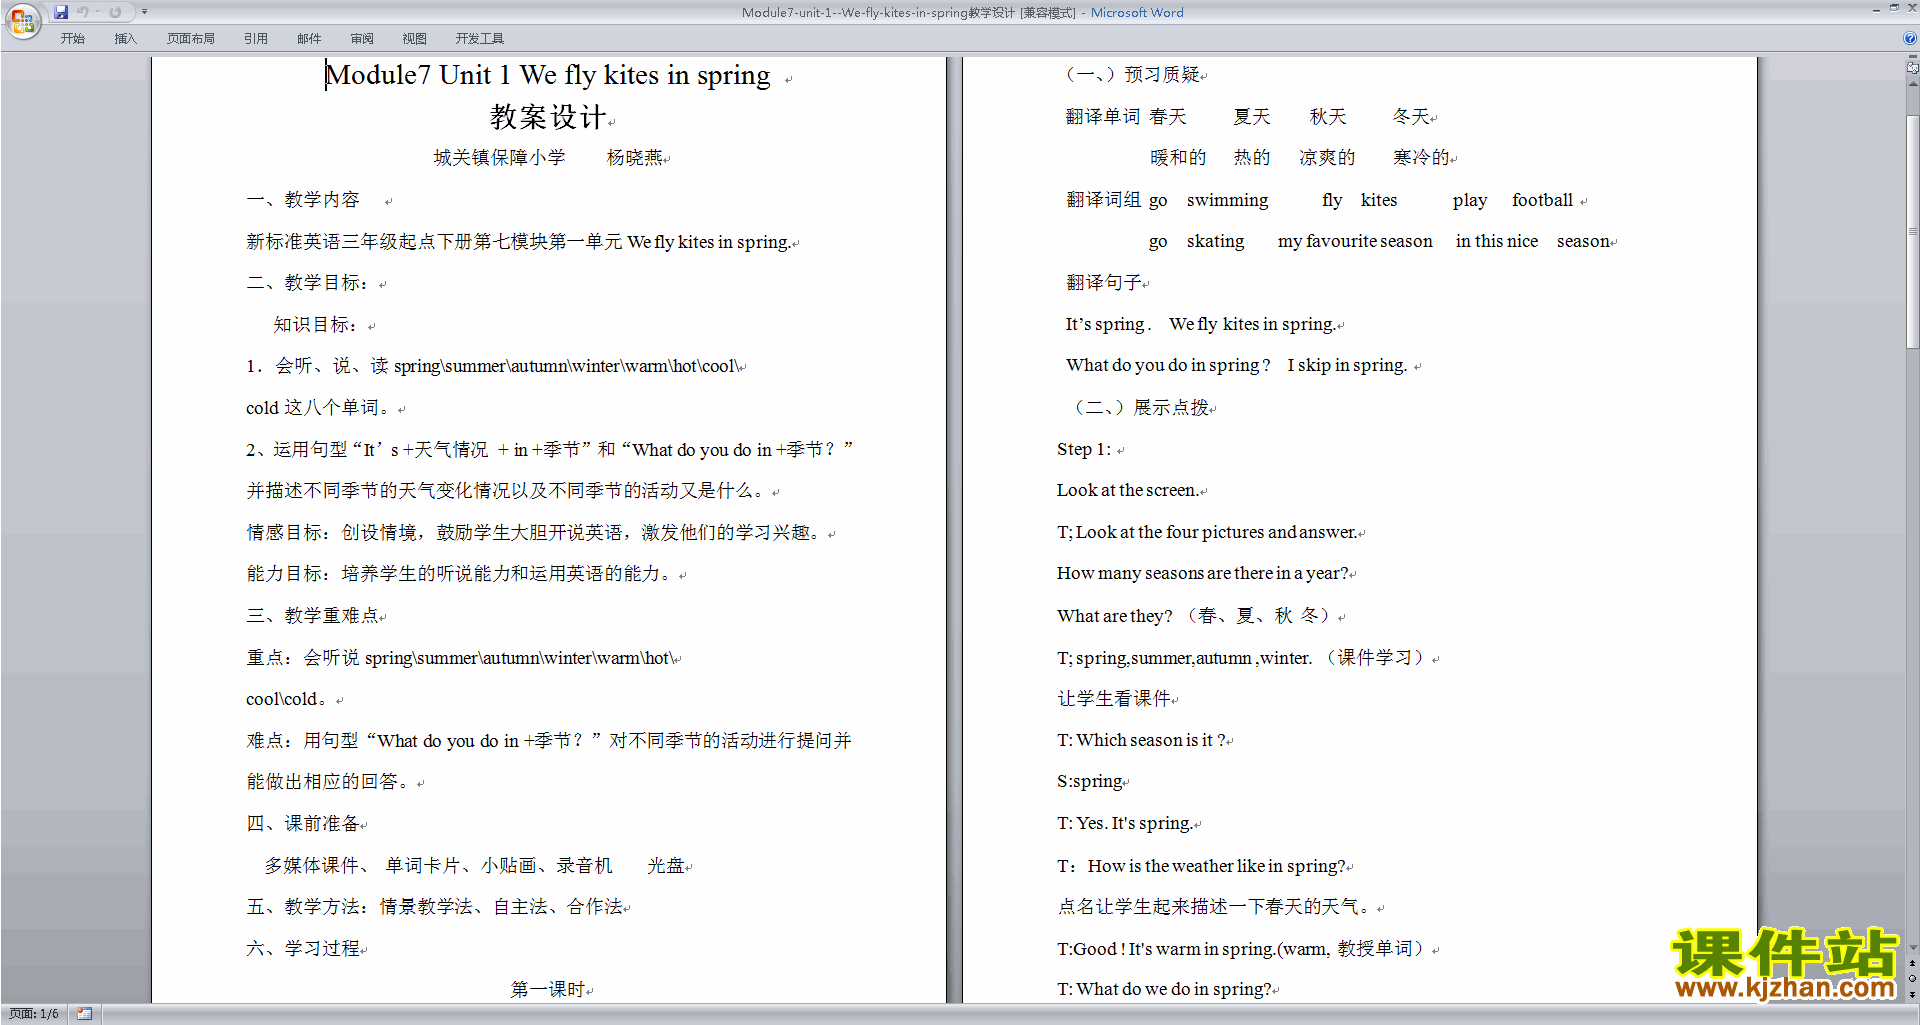Click the vertical scrollbar down arrow
Screen dimensions: 1920x1025
tap(1912, 947)
